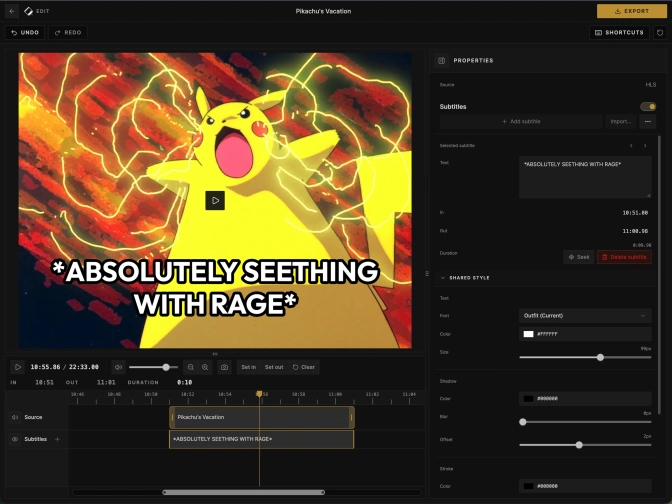Add a new subtitle

tap(521, 122)
